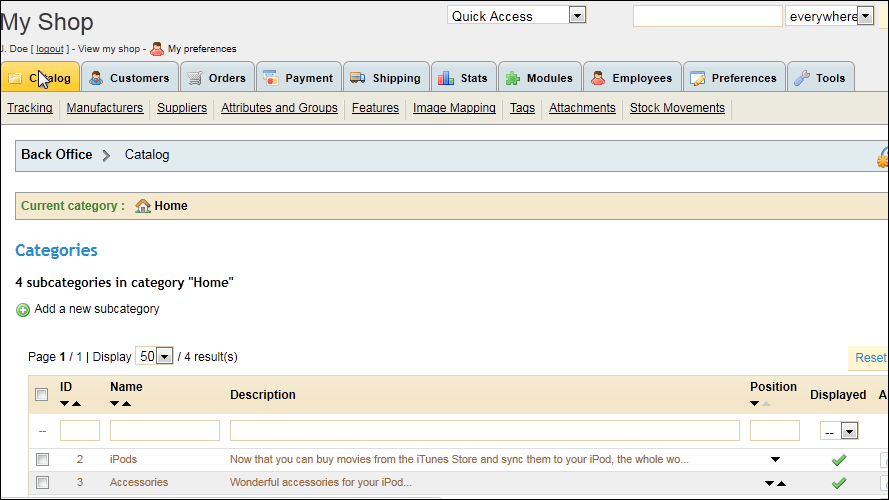Toggle the select-all checkbox in table header
Screen dimensions: 889x500
click(42, 395)
